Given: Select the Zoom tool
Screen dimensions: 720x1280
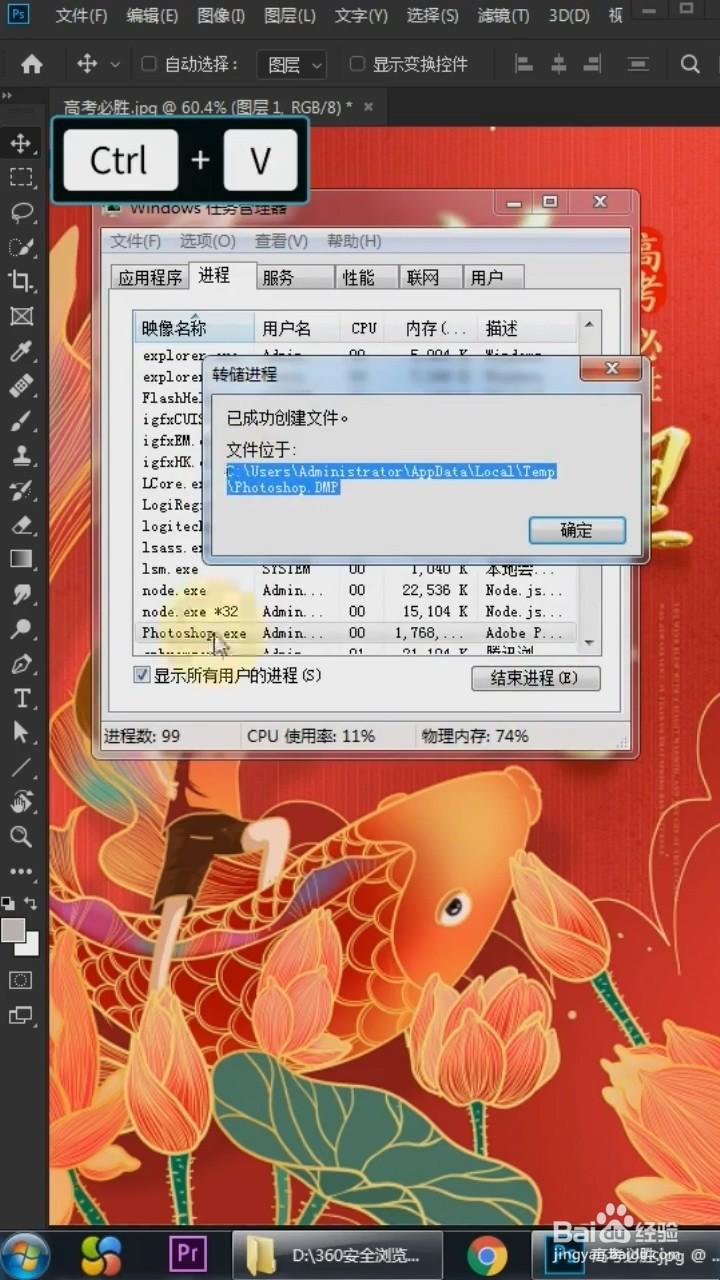Looking at the screenshot, I should coord(21,837).
